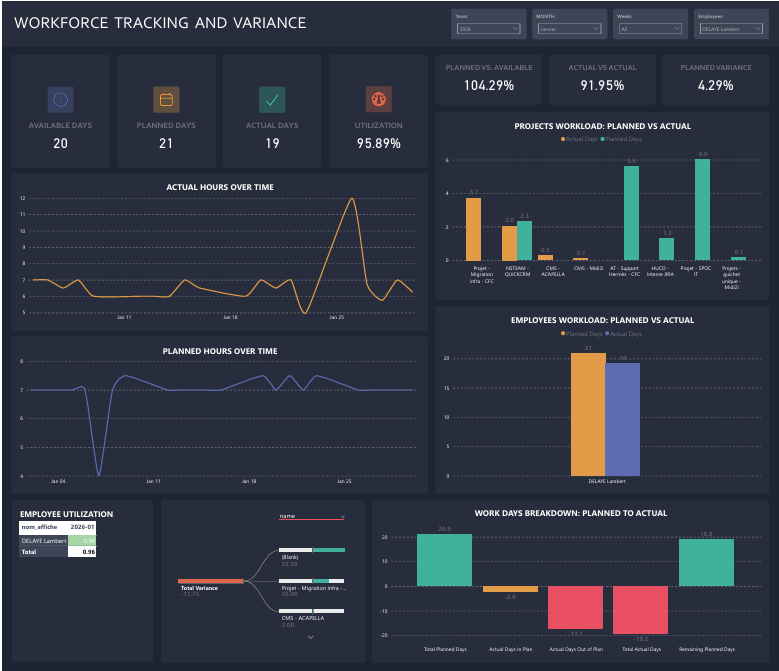The width and height of the screenshot is (779, 671).
Task: Remove the 'name' level with its X icon
Action: click(x=343, y=517)
